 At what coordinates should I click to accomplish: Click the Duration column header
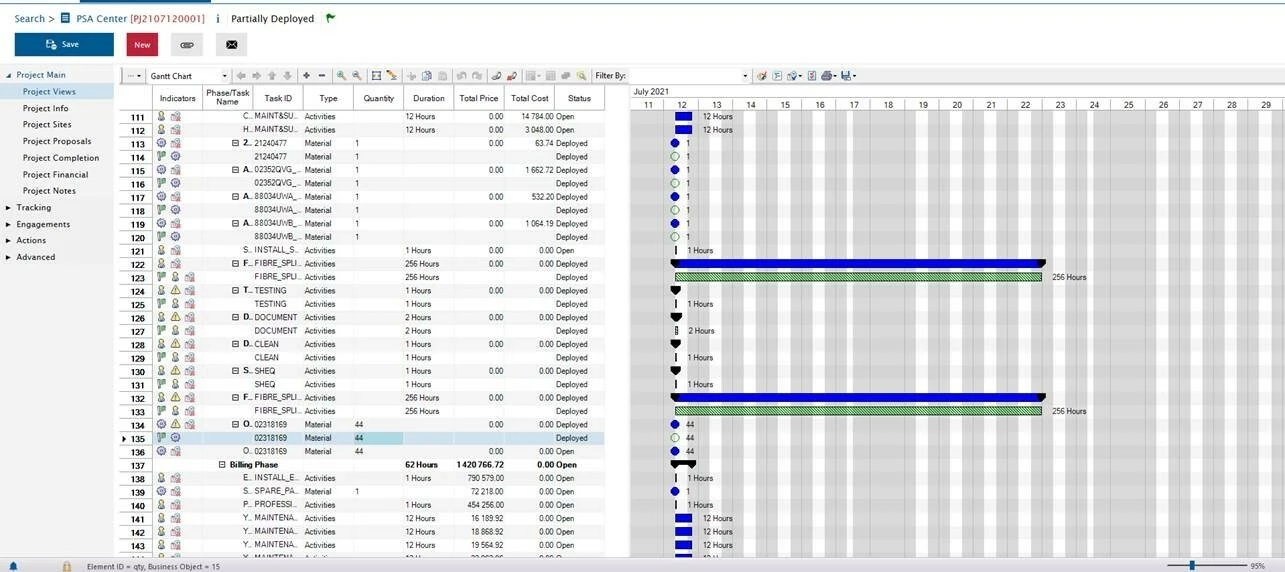429,98
